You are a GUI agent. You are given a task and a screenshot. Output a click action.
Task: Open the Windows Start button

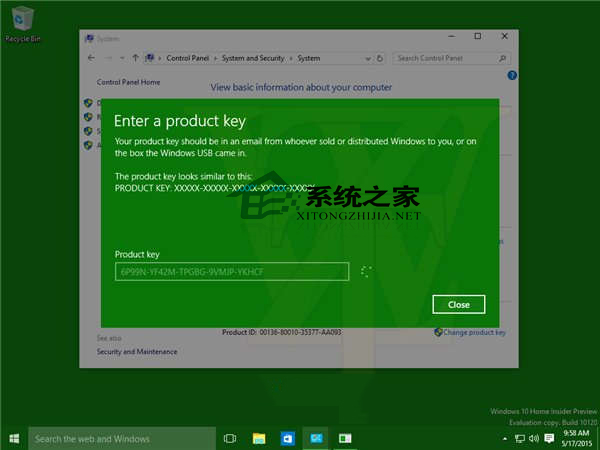coord(14,439)
